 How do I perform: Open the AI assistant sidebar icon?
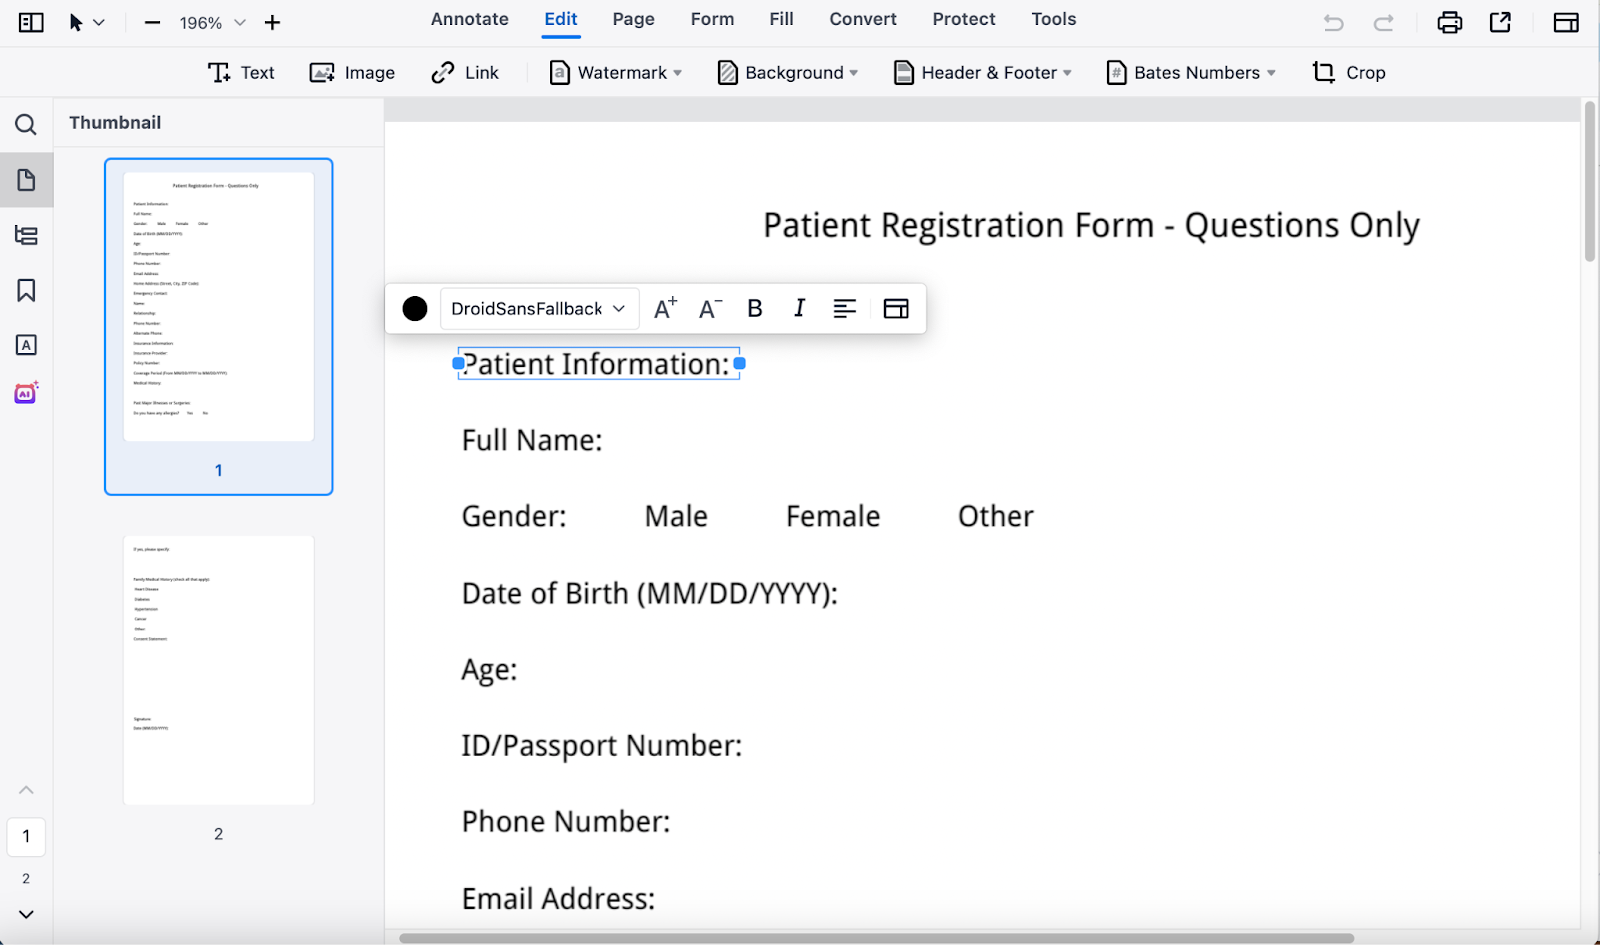(x=26, y=393)
